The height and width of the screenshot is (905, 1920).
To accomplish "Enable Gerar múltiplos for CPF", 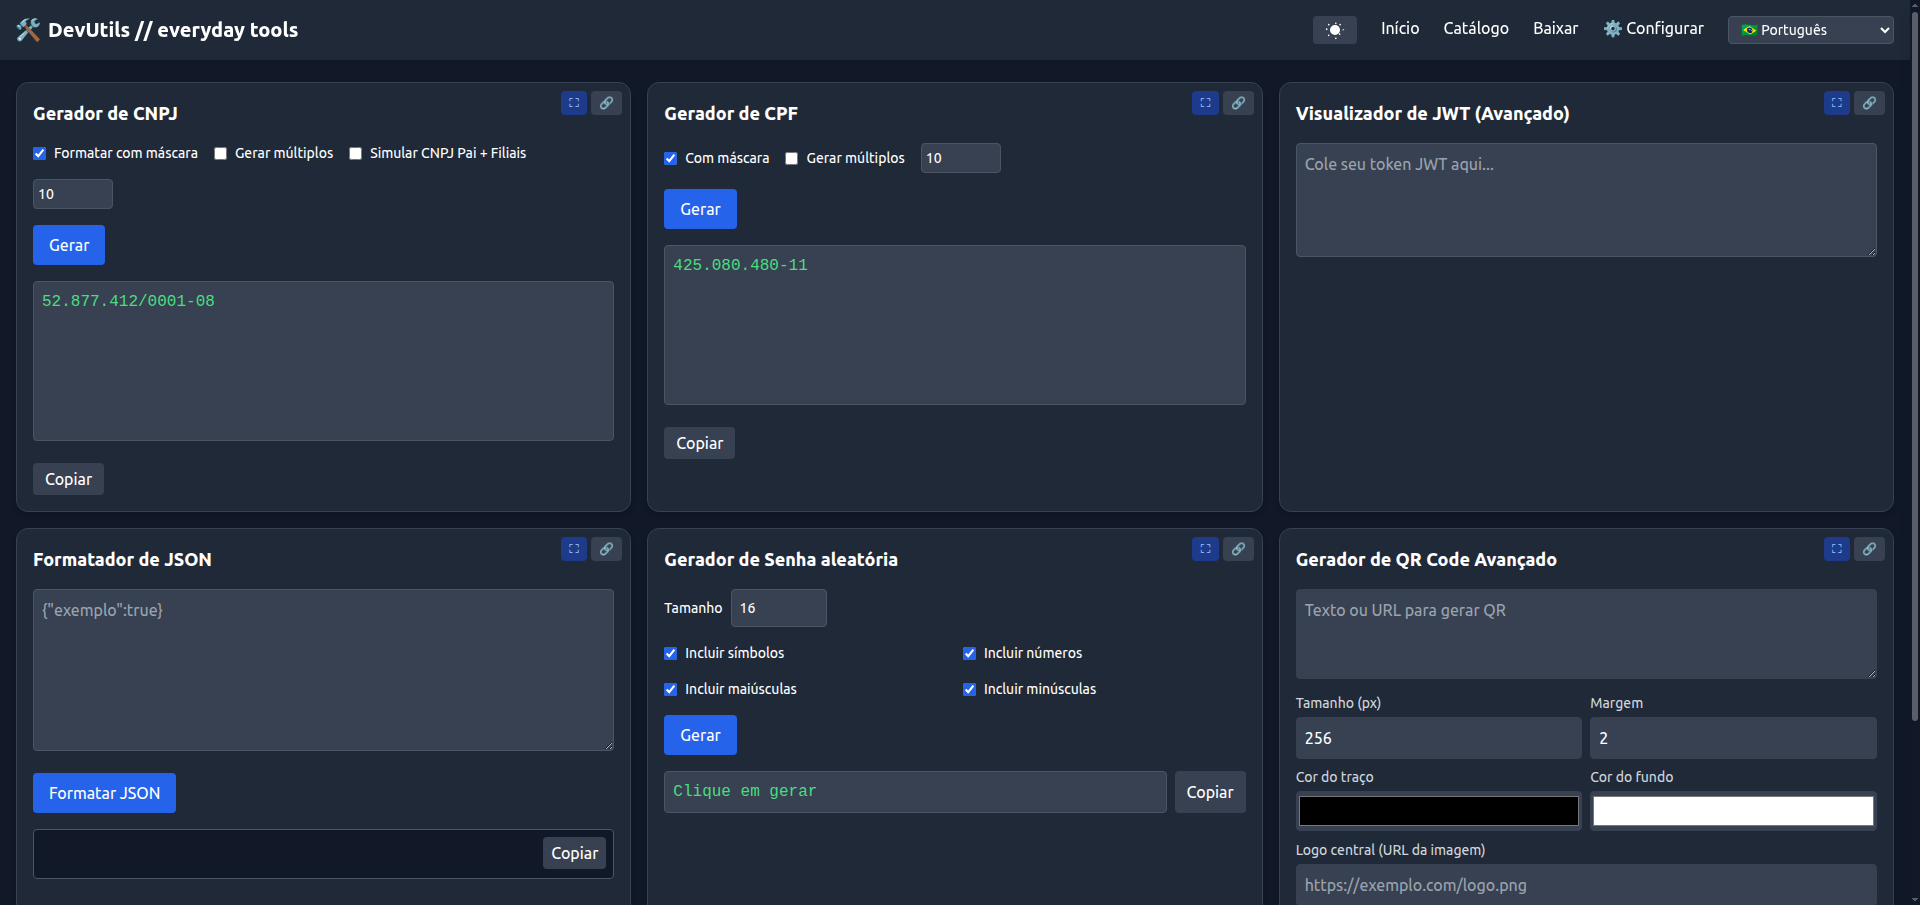I will 791,158.
